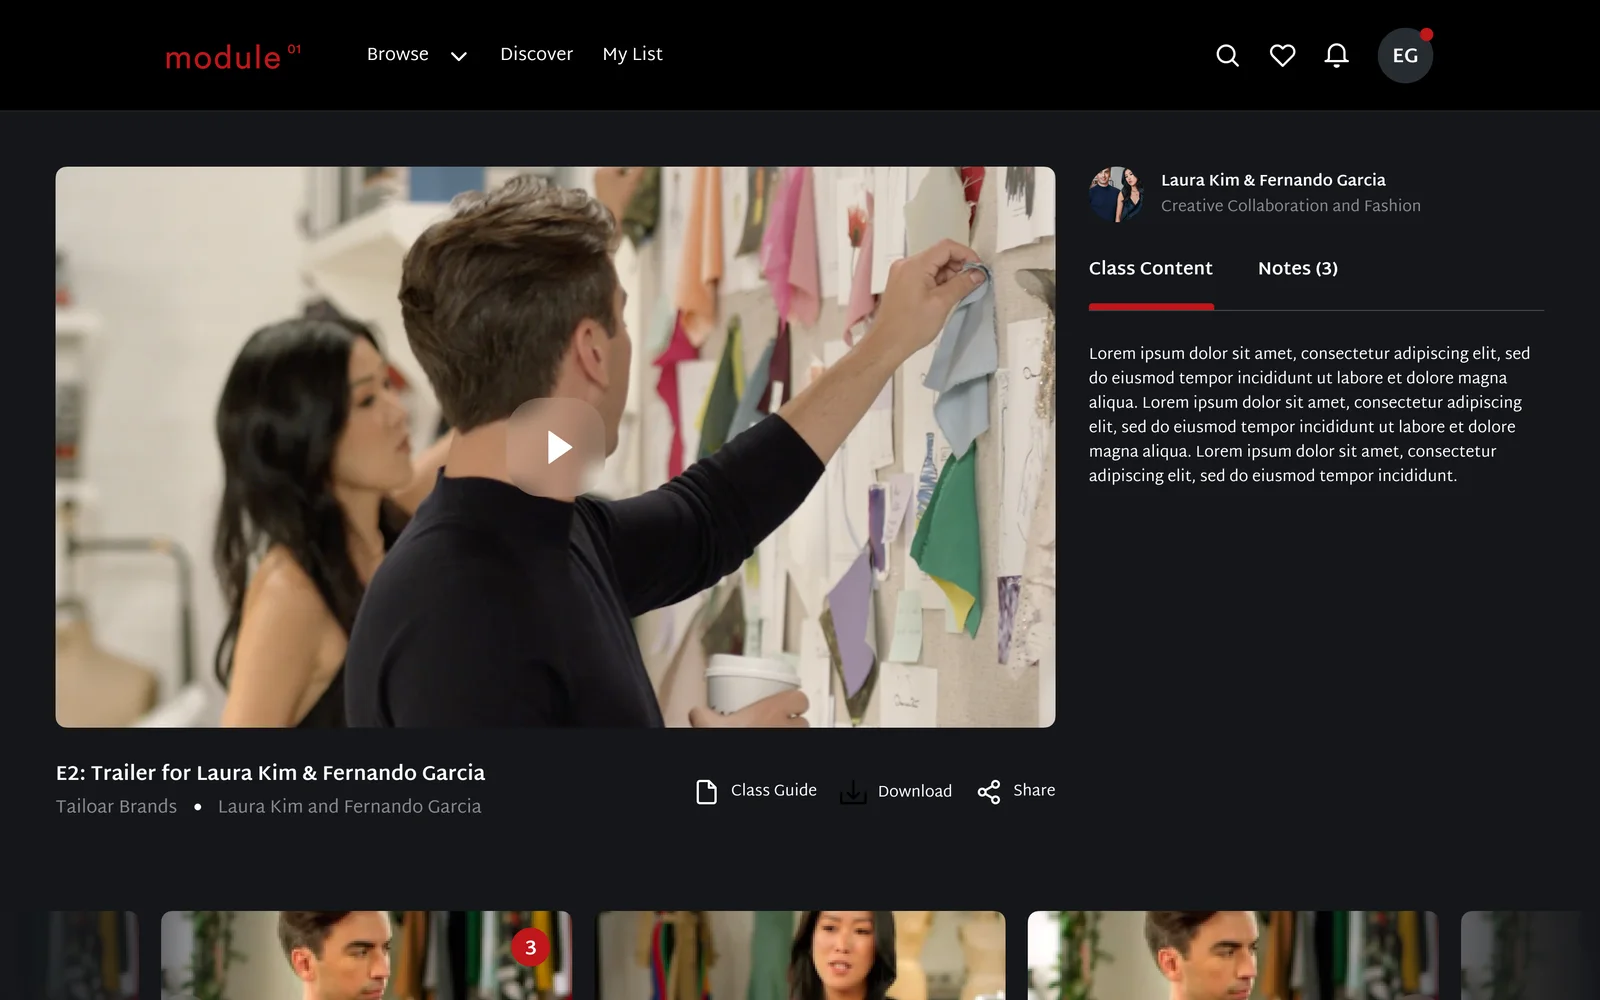Open the notifications bell

click(x=1336, y=56)
